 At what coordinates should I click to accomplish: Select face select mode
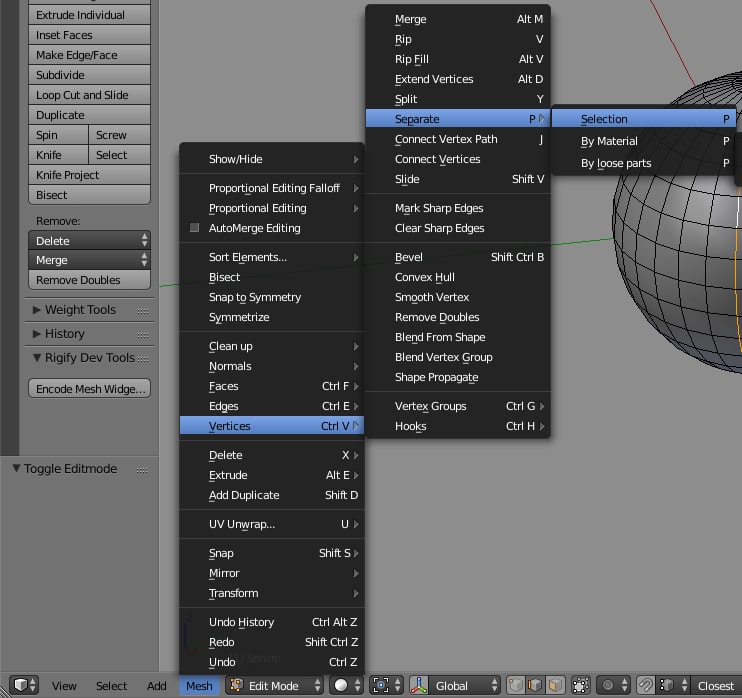556,685
